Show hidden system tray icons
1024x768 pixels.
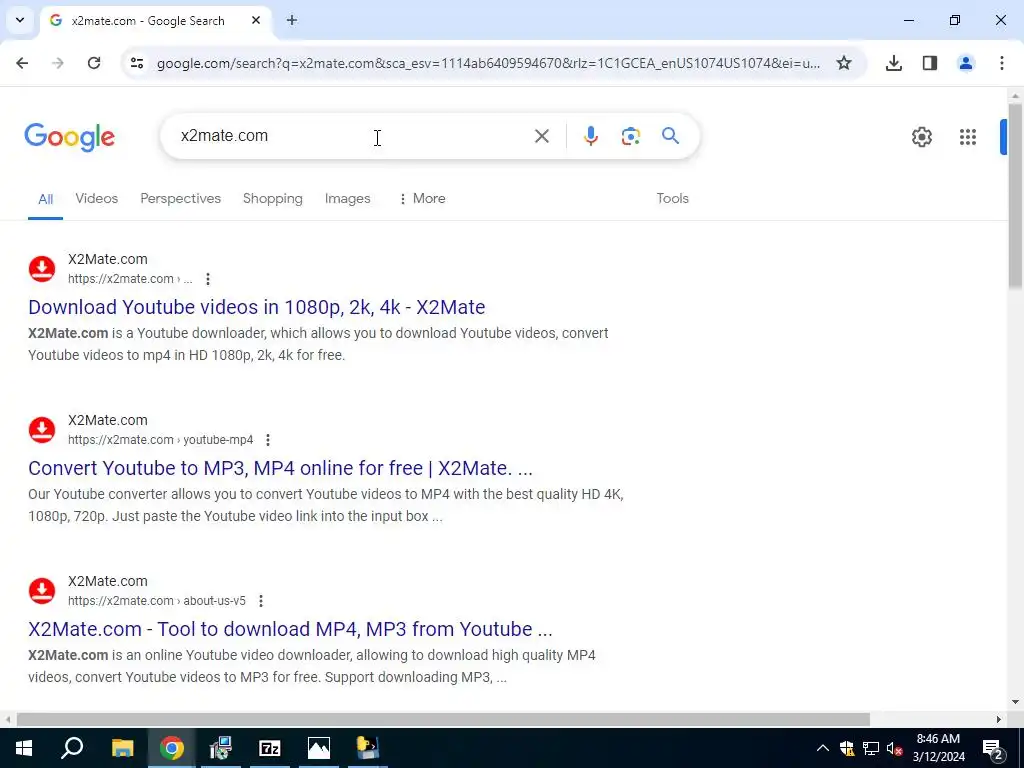tap(823, 748)
